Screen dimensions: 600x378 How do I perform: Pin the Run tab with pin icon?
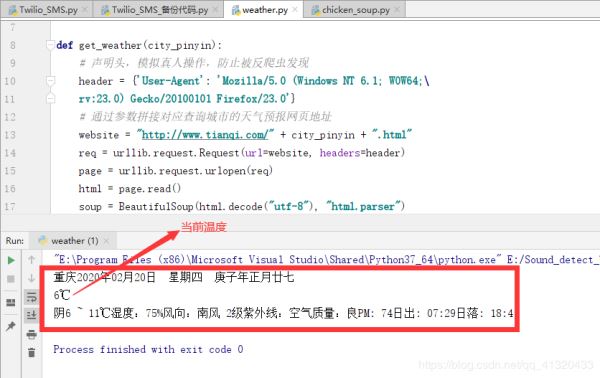point(11,326)
